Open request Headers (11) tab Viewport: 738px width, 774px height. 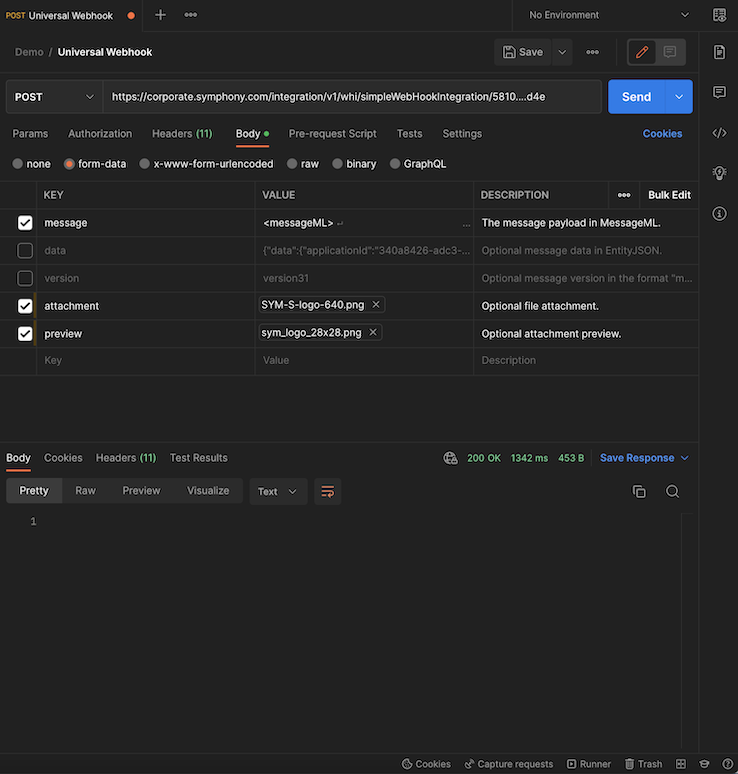[182, 134]
